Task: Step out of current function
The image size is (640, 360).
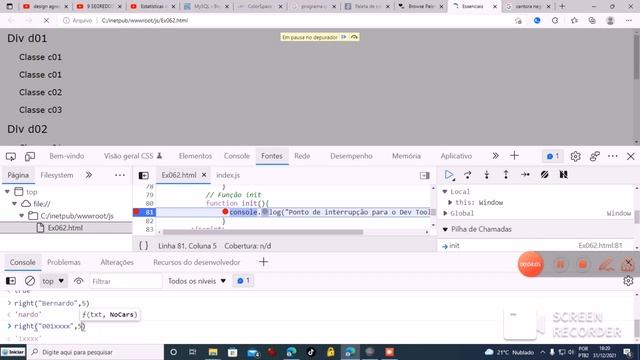Action: 506,175
